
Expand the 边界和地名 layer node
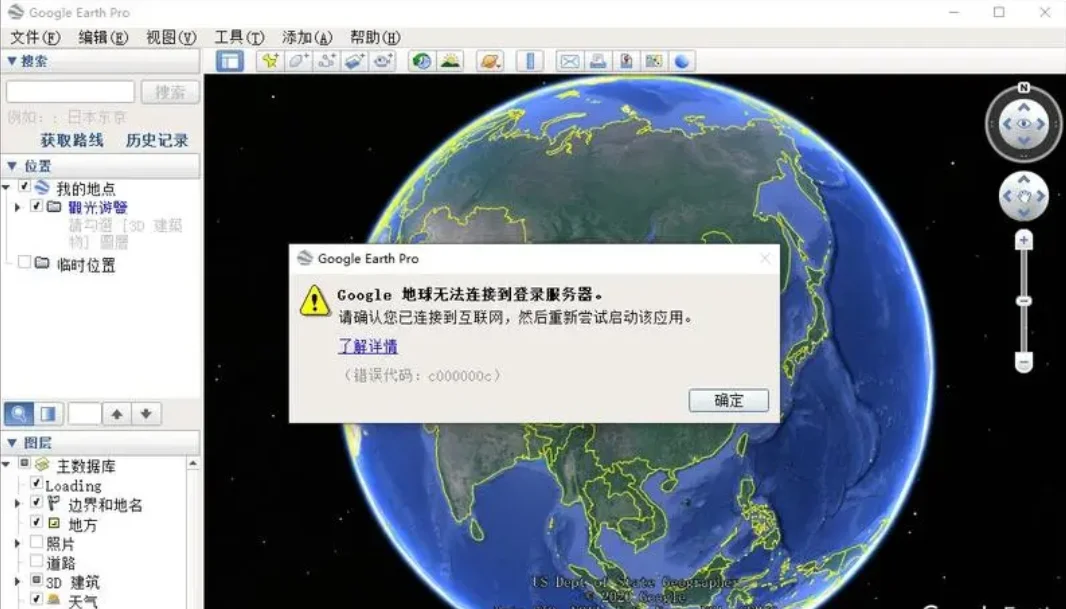[x=18, y=504]
